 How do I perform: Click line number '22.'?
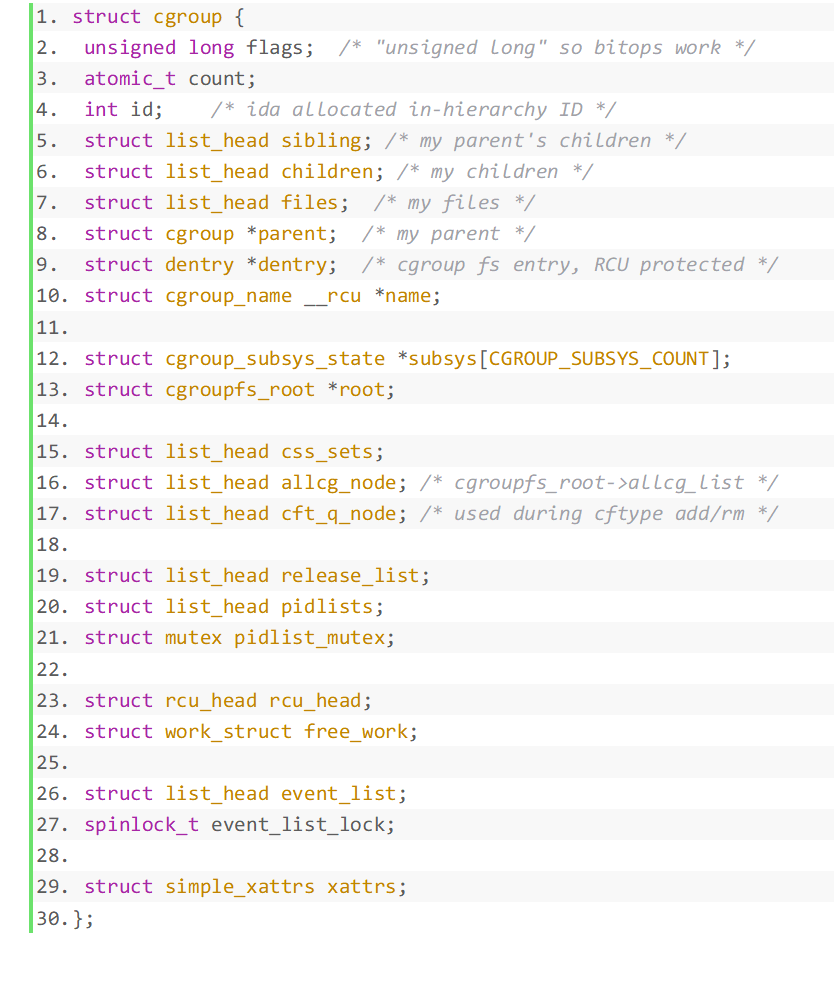(x=52, y=670)
